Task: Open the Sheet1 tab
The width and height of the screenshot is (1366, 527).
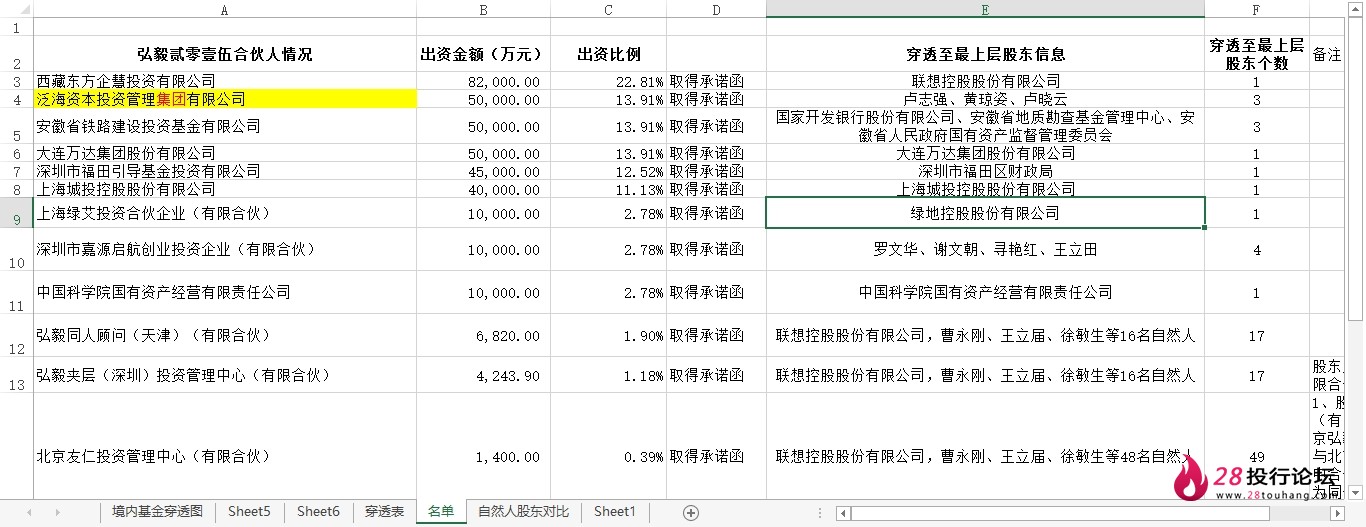Action: click(614, 511)
